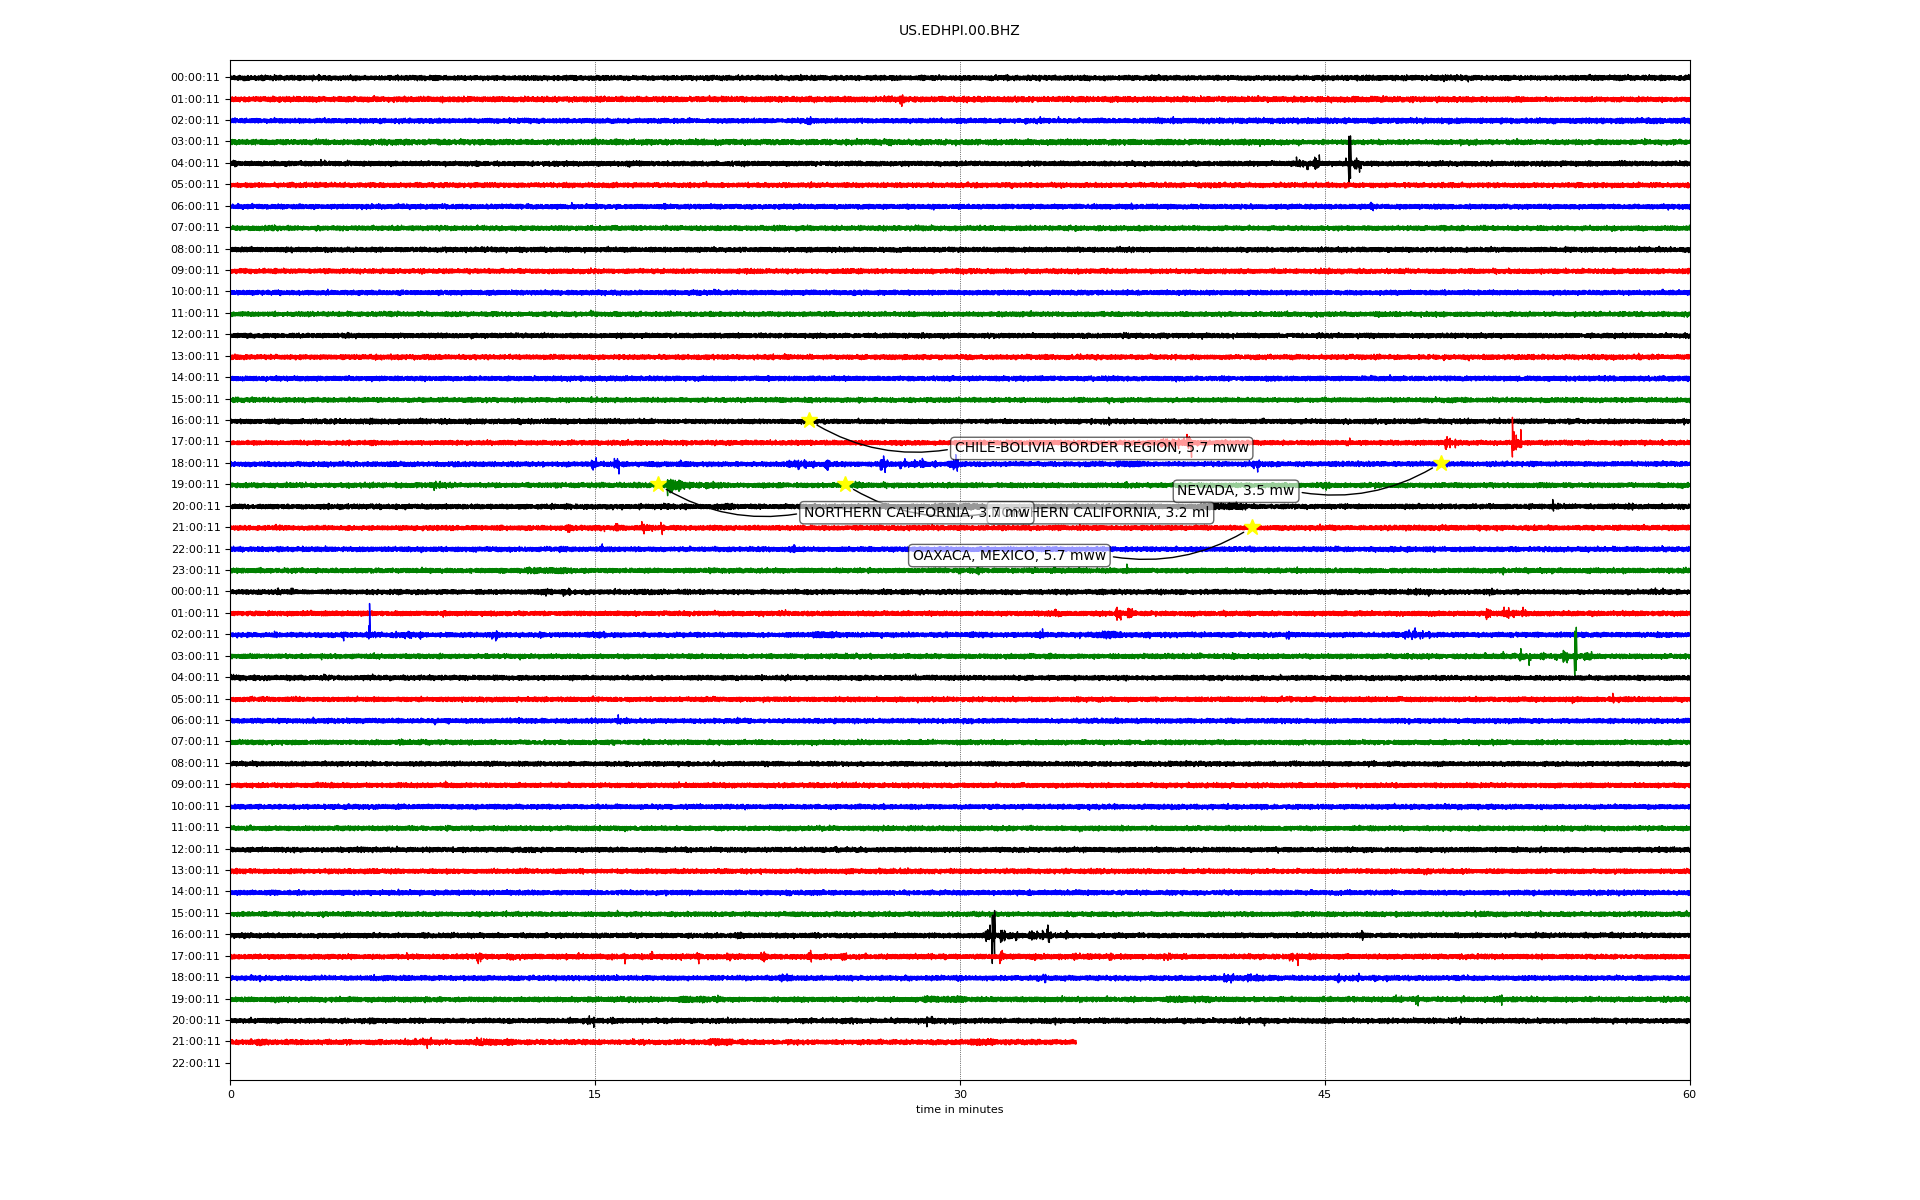The width and height of the screenshot is (1920, 1200).
Task: Click the 30 tick on the x-axis
Action: 960,1094
